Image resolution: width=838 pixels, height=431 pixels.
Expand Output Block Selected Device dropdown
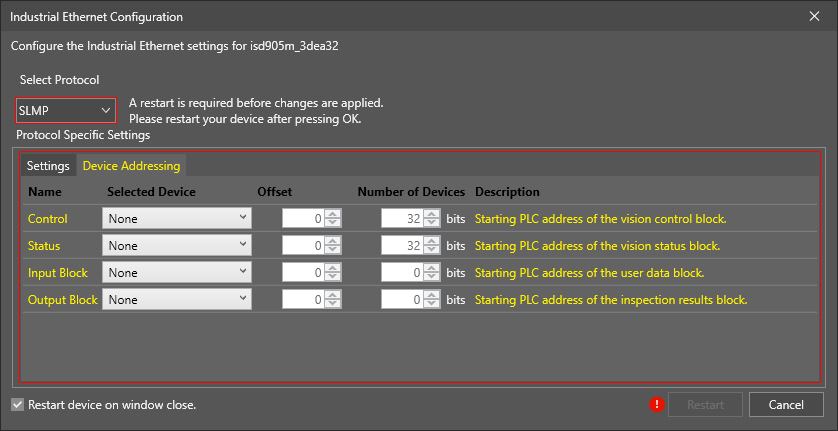[x=176, y=299]
